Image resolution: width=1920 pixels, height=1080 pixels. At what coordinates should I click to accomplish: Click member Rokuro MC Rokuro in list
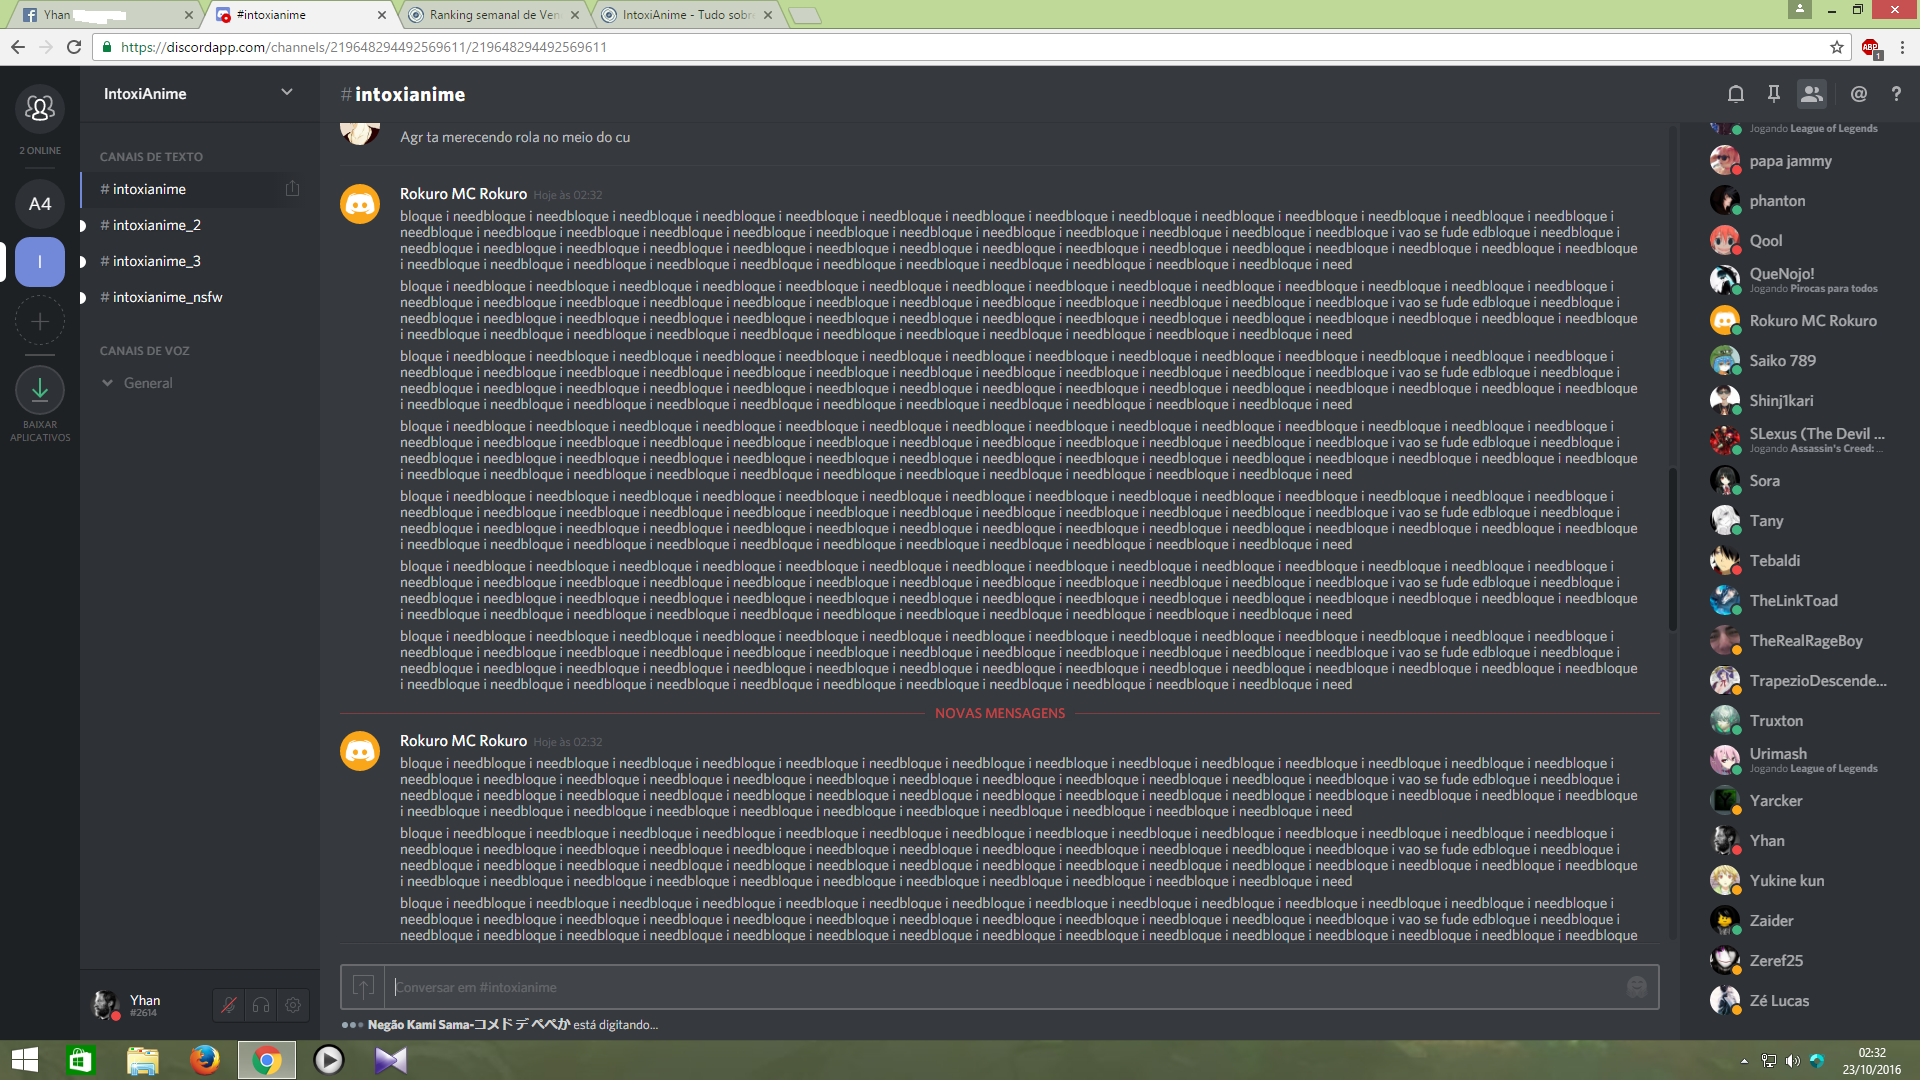(x=1812, y=321)
